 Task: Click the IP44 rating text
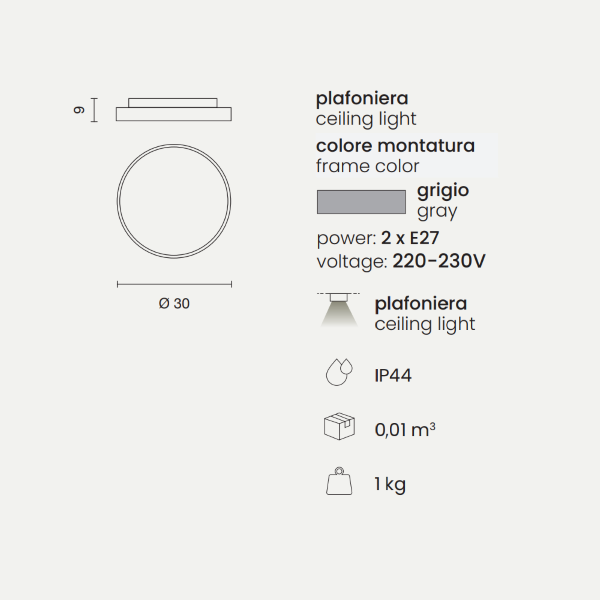[x=393, y=375]
